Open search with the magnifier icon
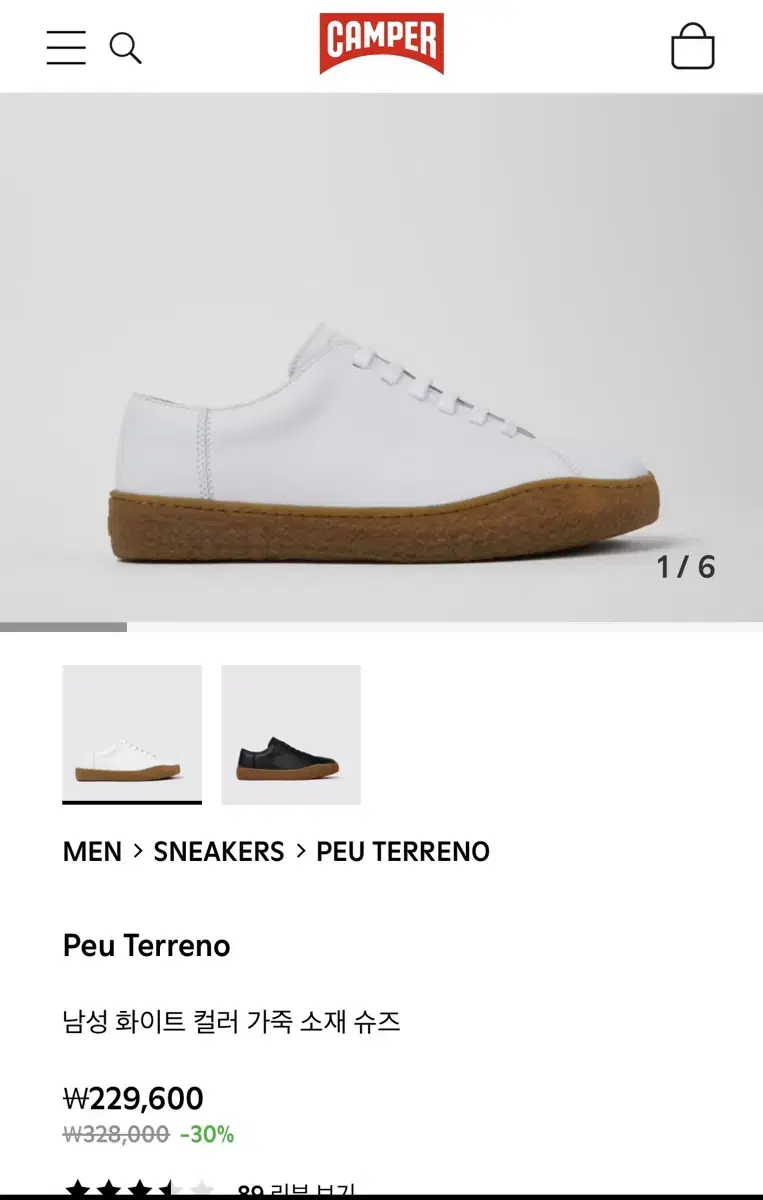The height and width of the screenshot is (1200, 763). coord(125,47)
